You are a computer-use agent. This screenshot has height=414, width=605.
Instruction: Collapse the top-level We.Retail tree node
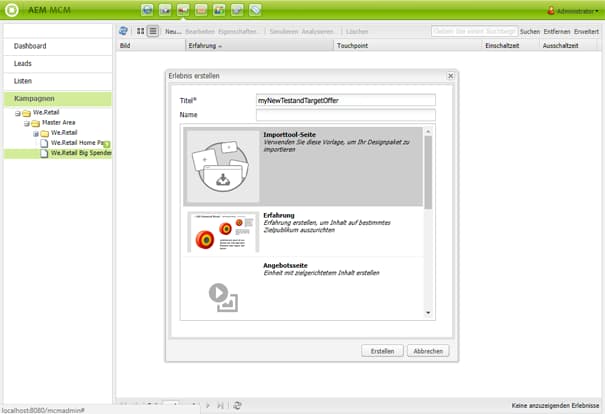pos(18,113)
